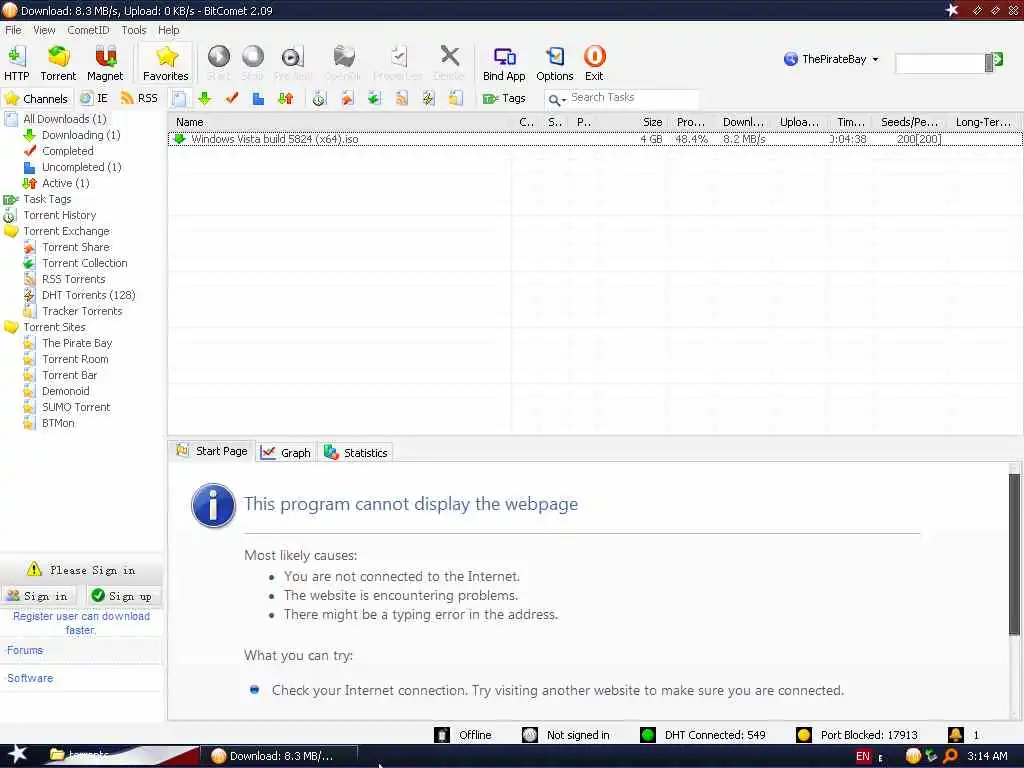The height and width of the screenshot is (768, 1024).
Task: Click the HTTP download icon
Action: 17,63
